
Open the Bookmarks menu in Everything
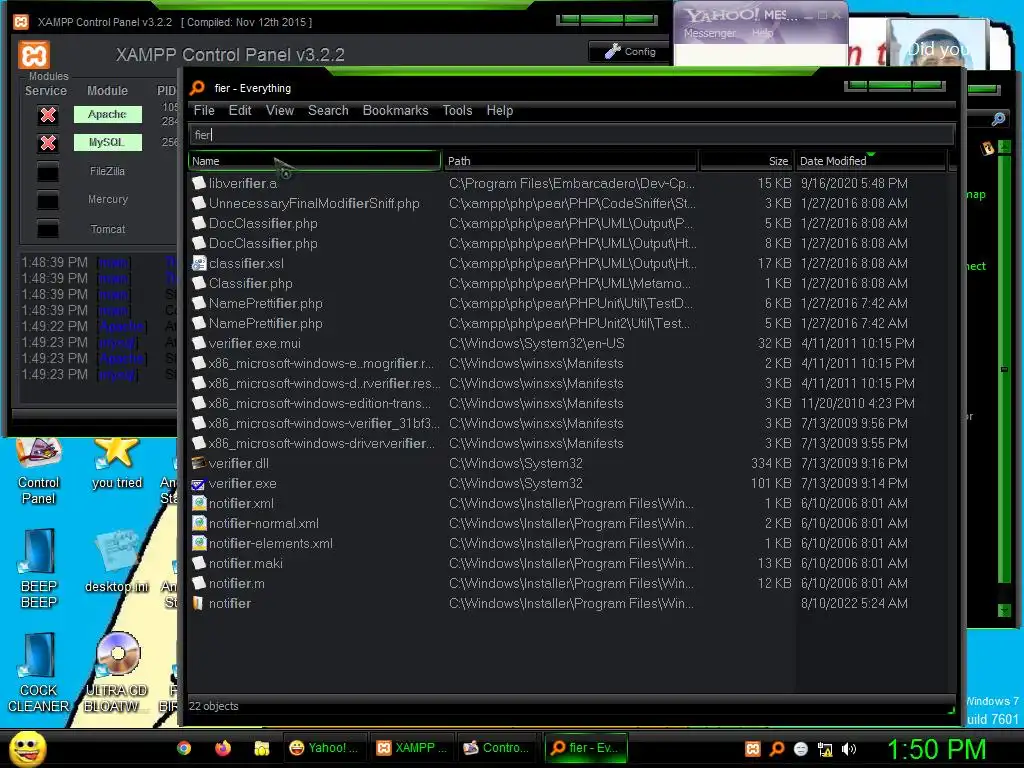tap(395, 110)
